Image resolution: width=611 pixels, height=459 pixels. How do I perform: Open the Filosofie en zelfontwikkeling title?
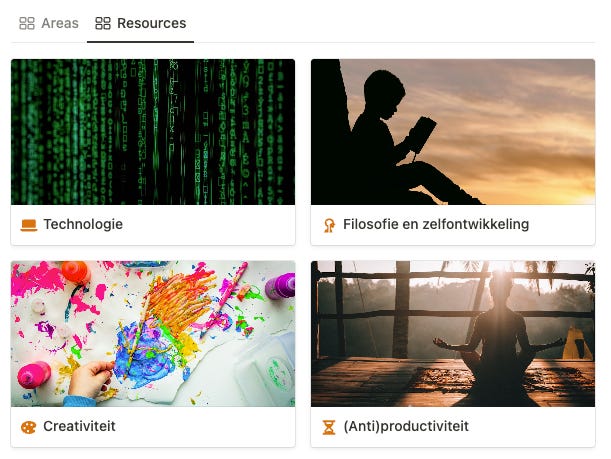point(436,224)
